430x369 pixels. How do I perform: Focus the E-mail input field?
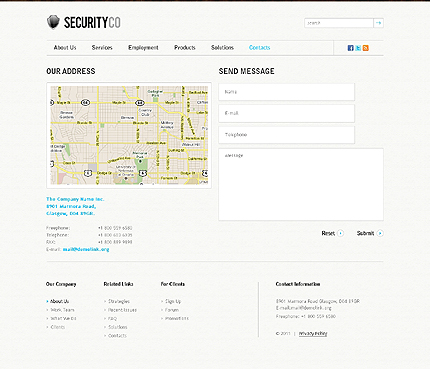287,113
